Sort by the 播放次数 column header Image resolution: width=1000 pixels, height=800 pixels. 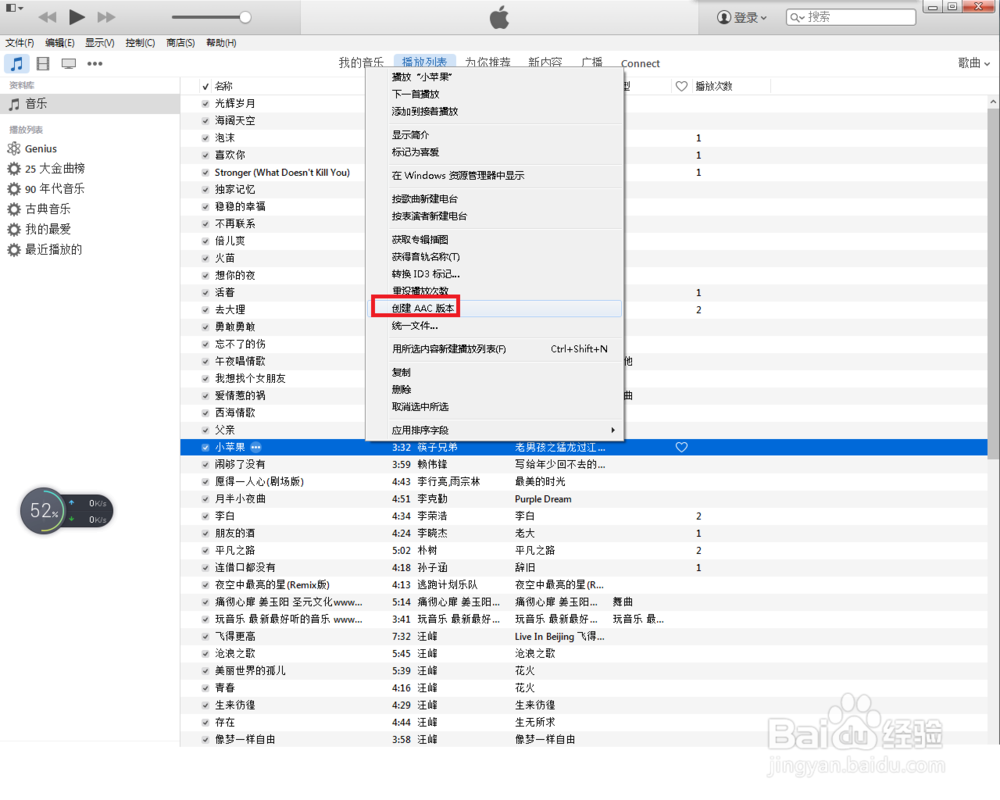pos(714,86)
